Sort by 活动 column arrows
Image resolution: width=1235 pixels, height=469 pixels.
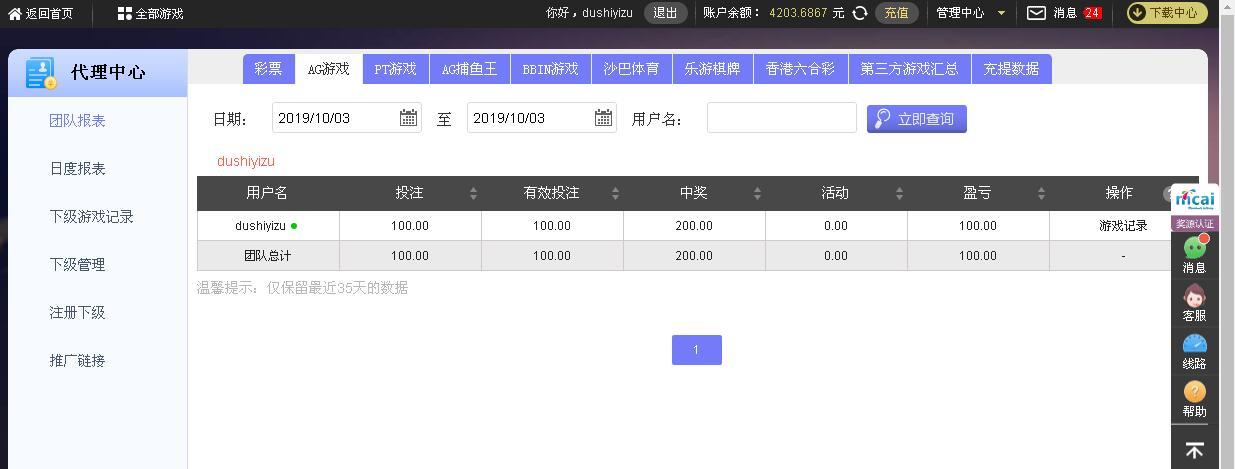[x=899, y=193]
